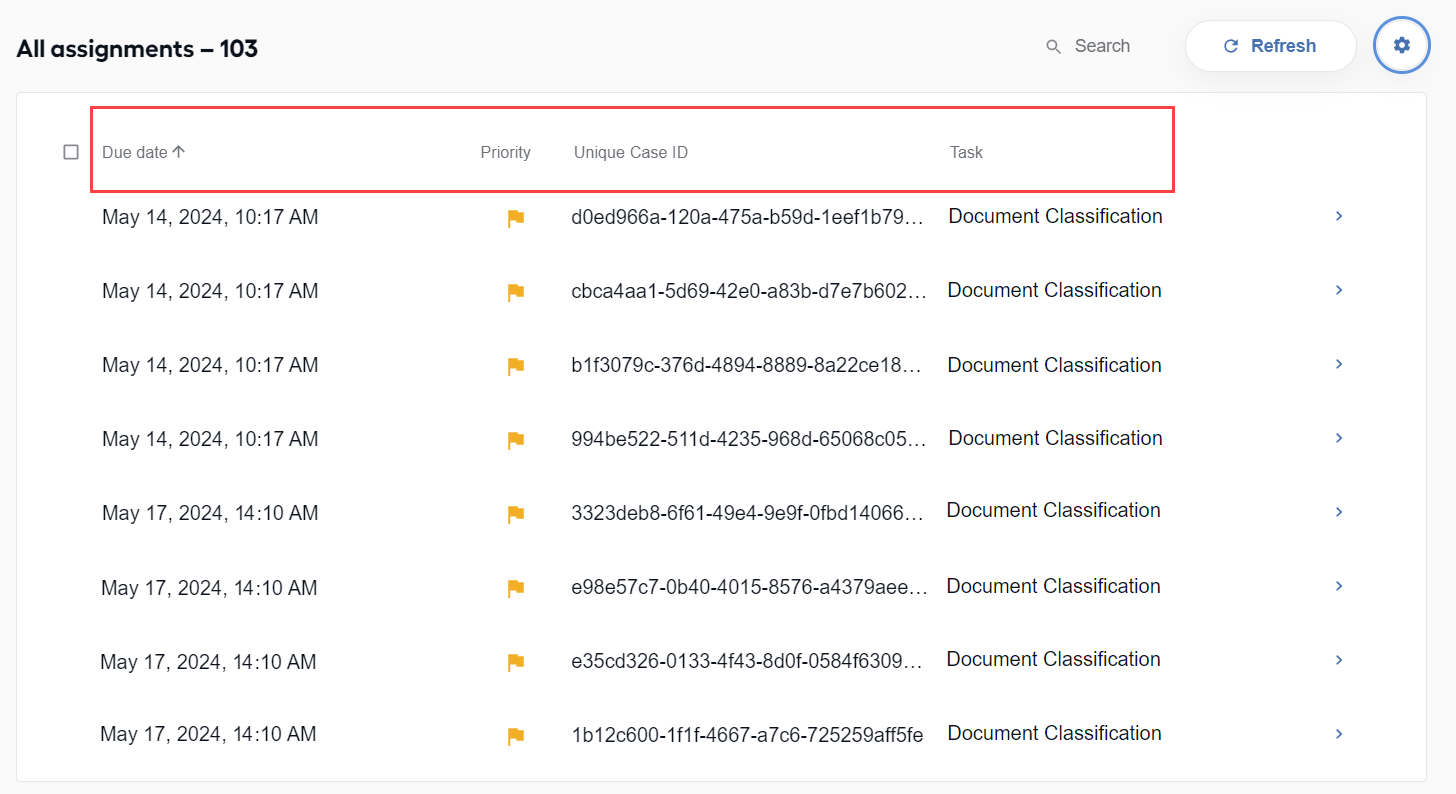Open row d0ed966a with its chevron

pos(1339,216)
